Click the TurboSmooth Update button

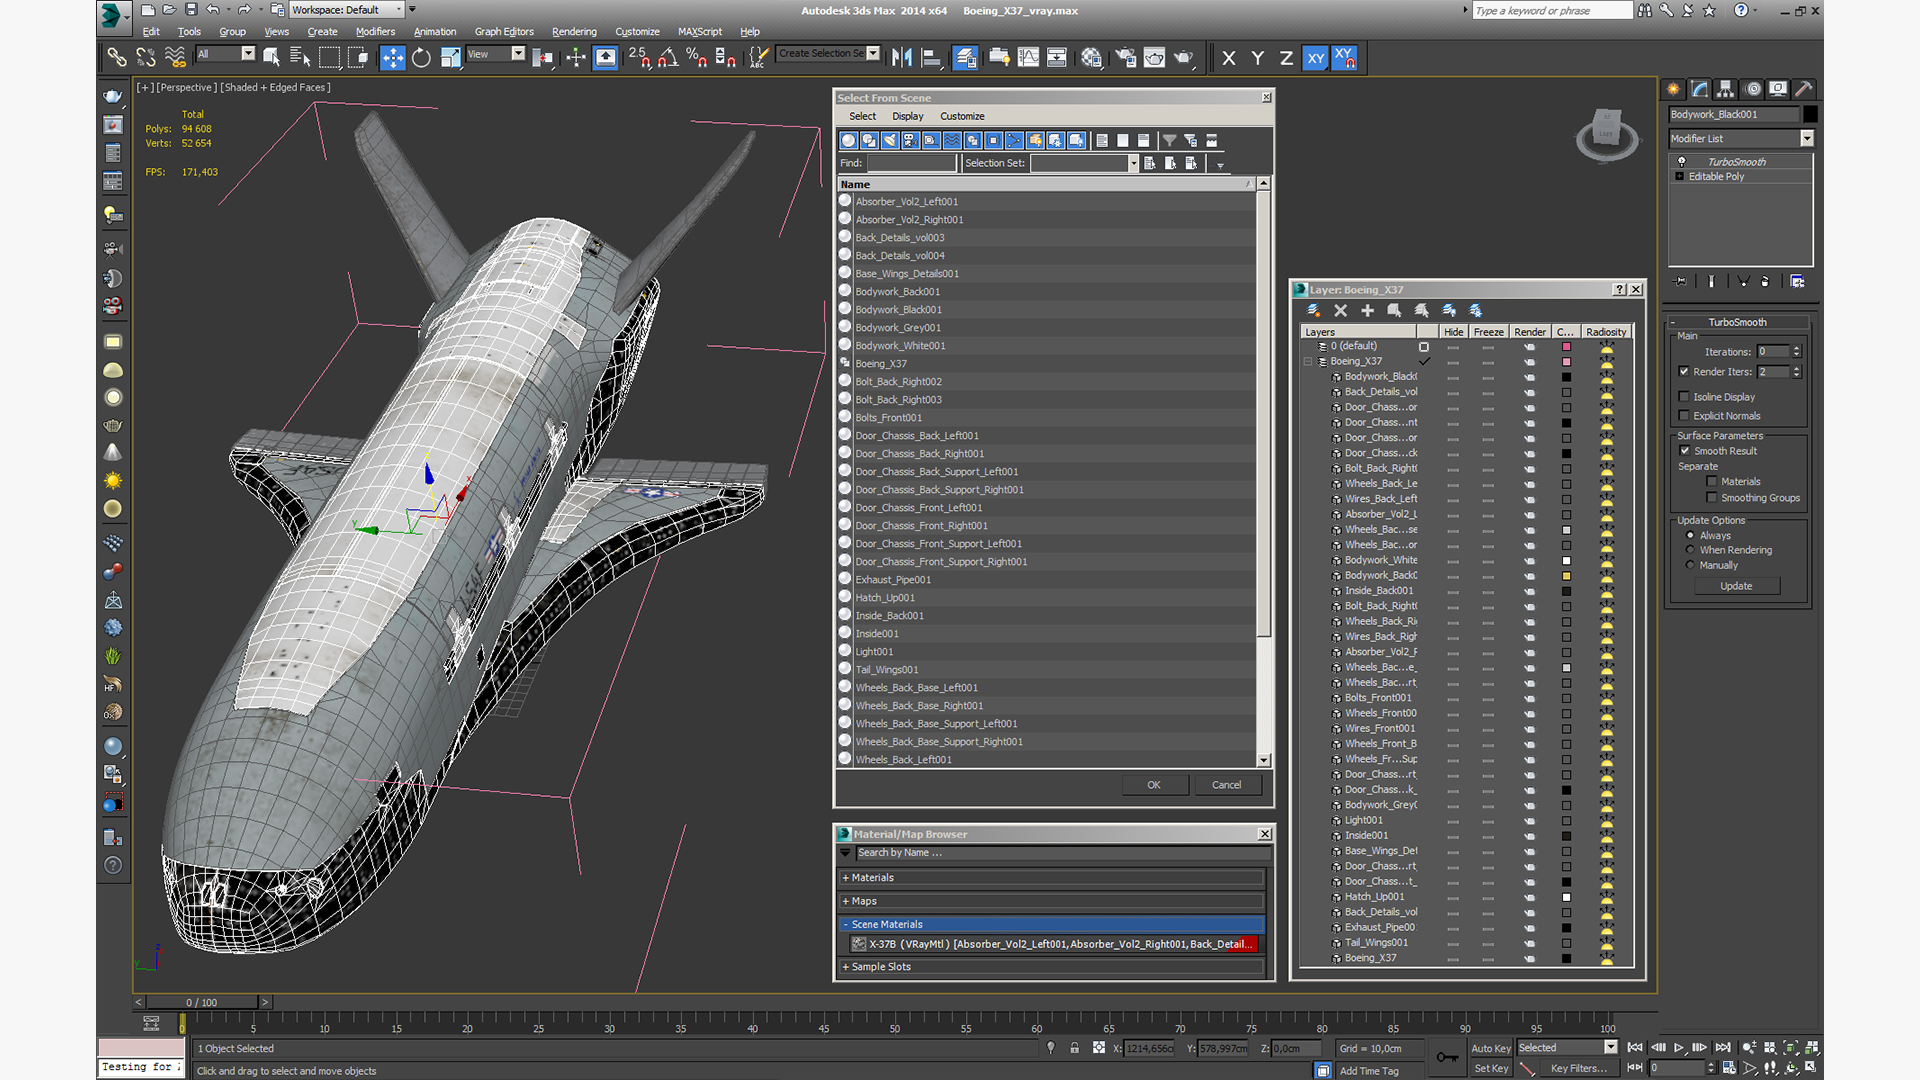[x=1736, y=587]
